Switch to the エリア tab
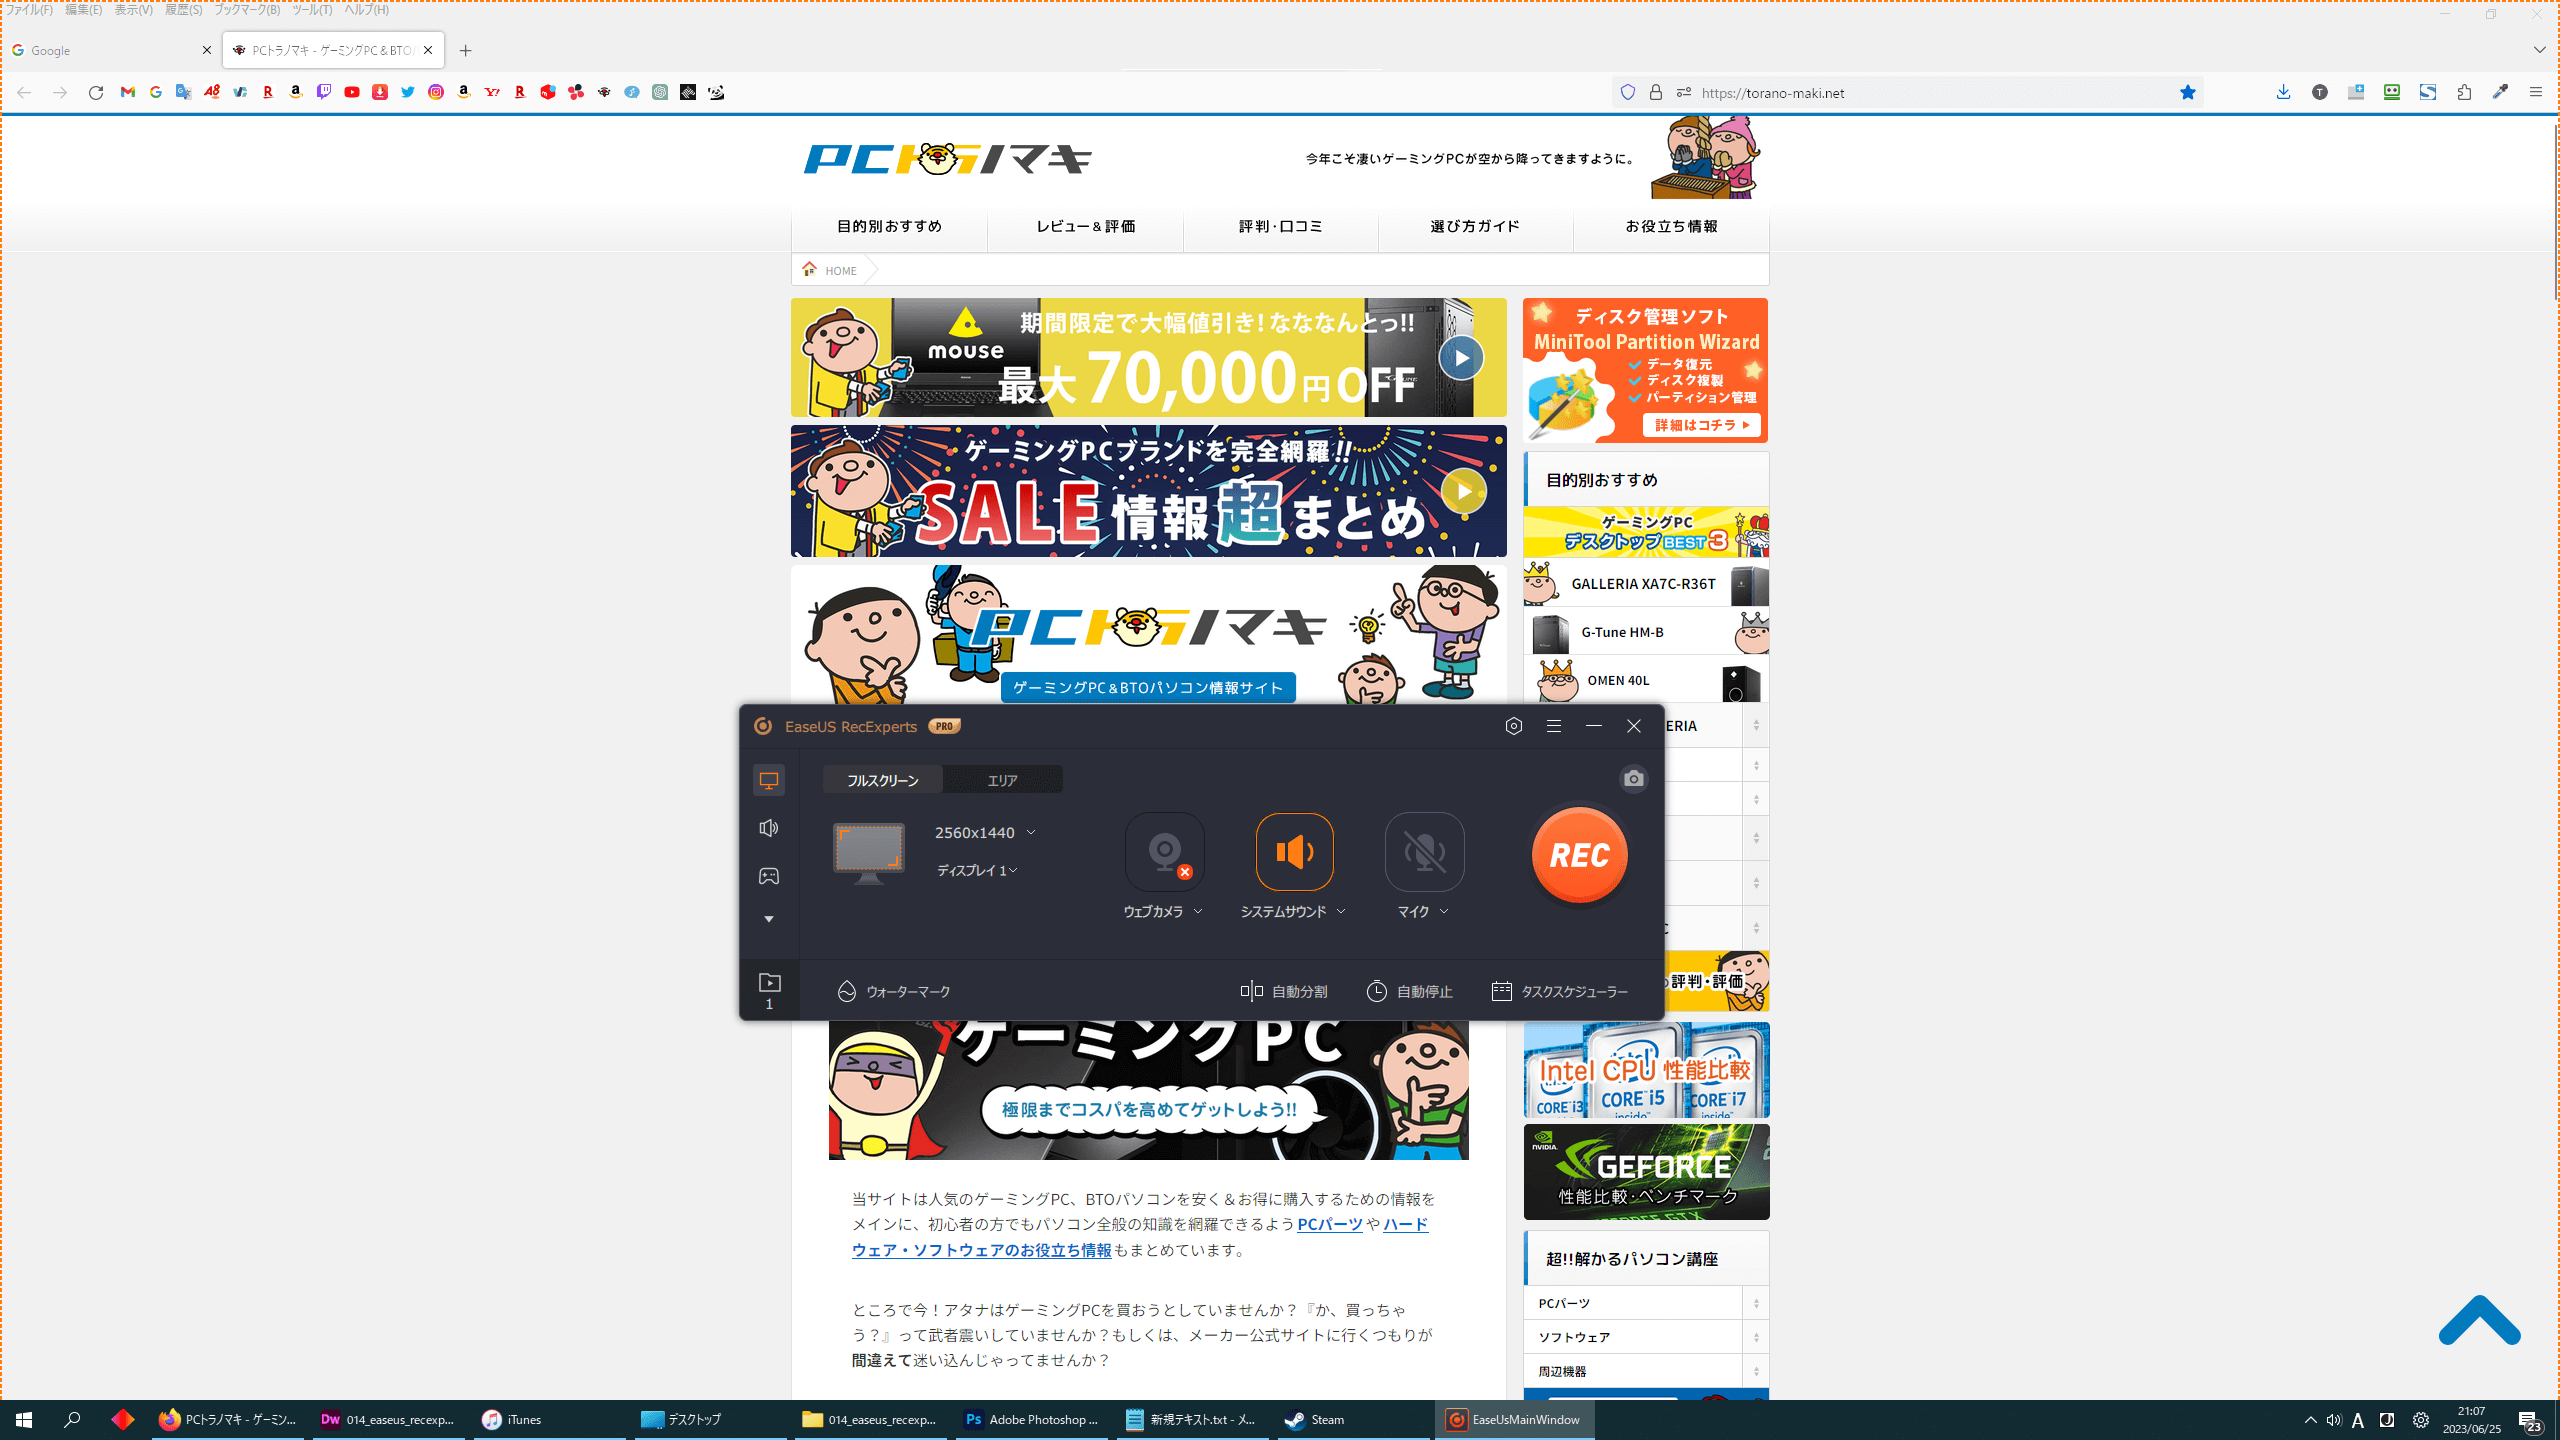 coord(1002,780)
